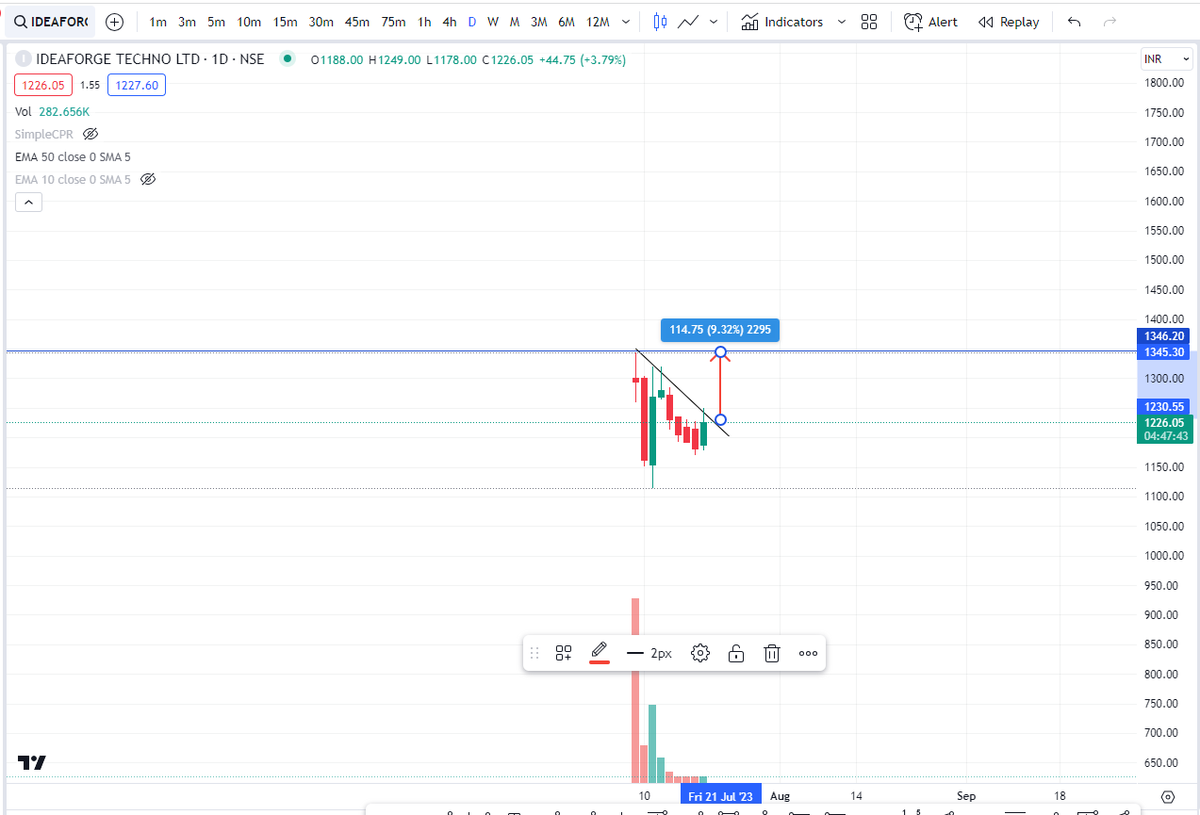
Task: Switch to the 4h interval
Action: (x=450, y=22)
